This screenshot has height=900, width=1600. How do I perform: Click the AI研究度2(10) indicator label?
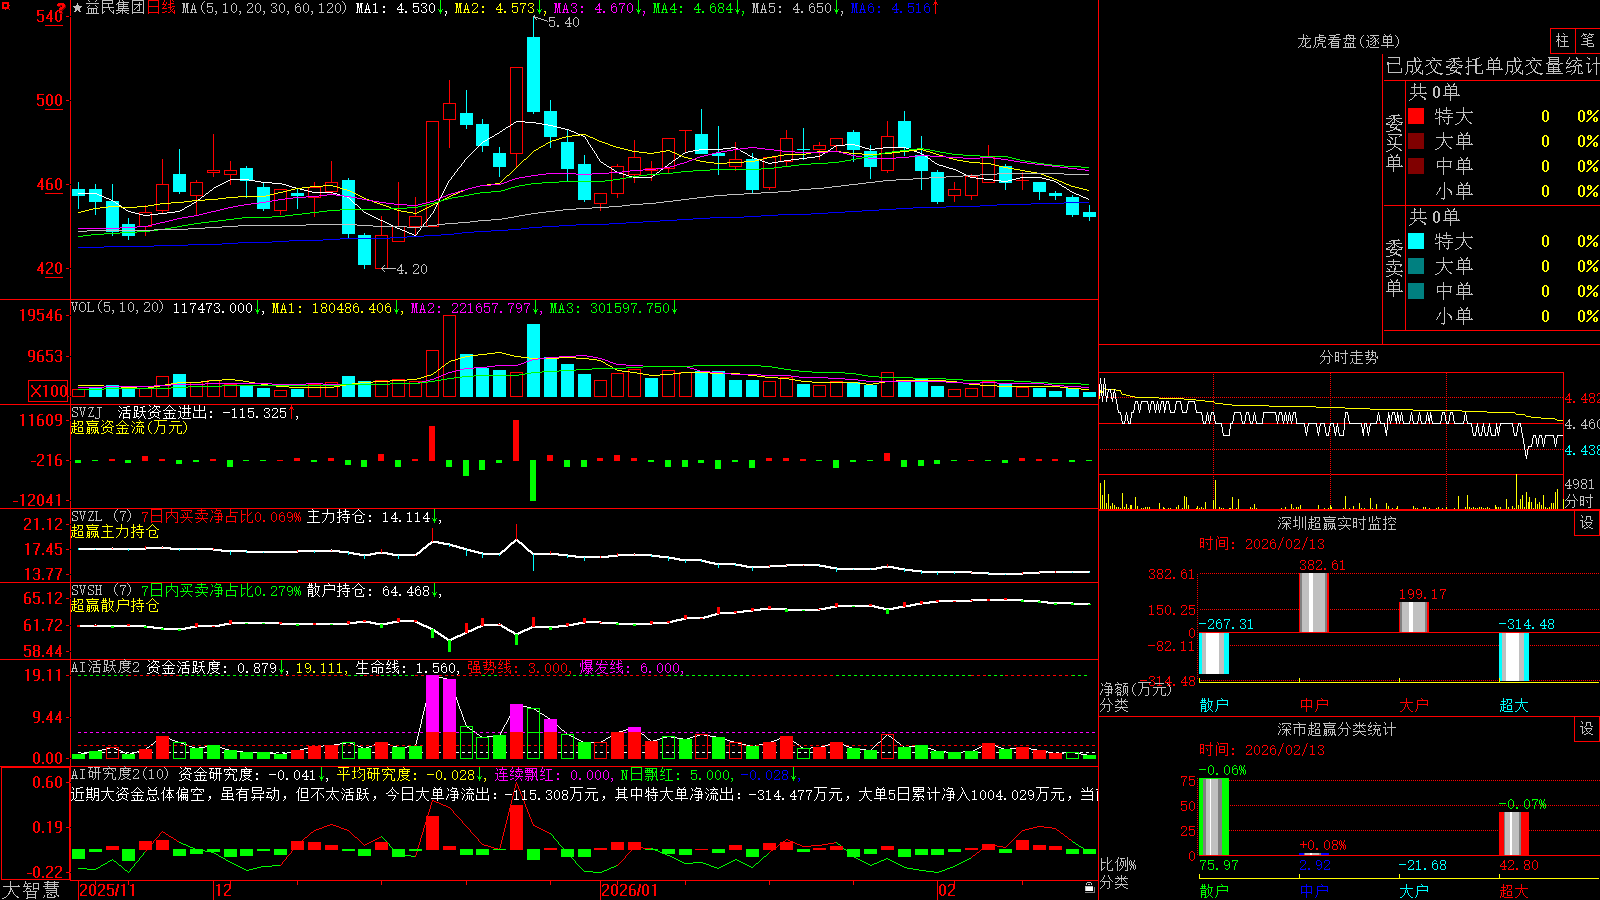[121, 774]
